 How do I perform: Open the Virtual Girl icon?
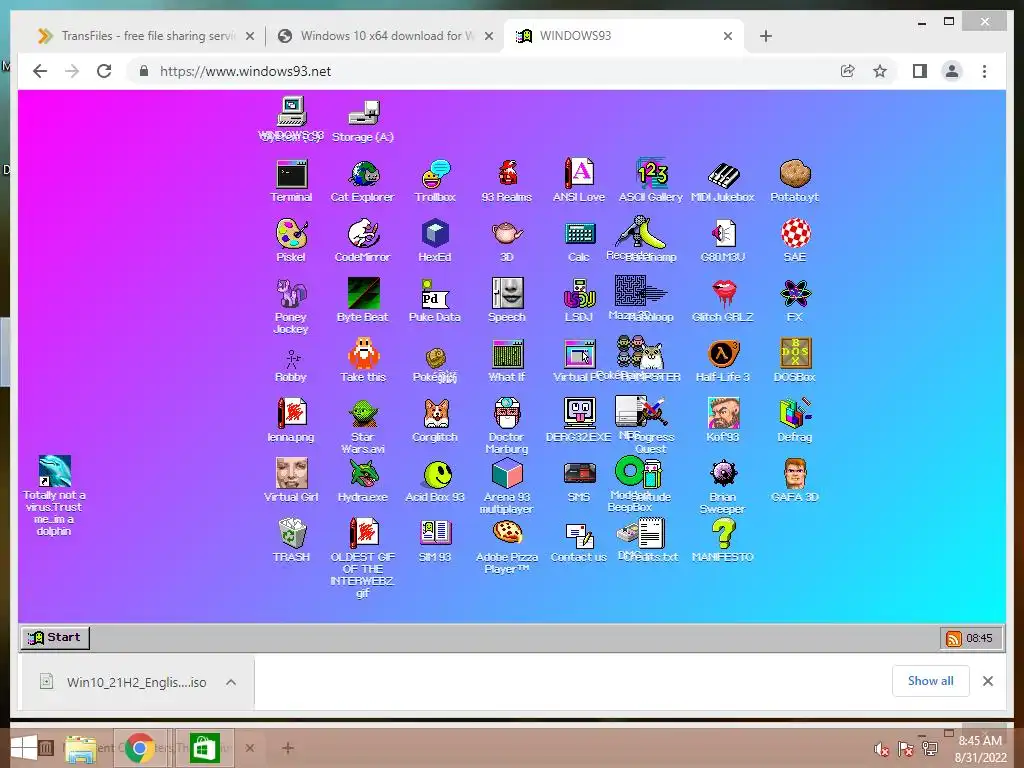[291, 481]
